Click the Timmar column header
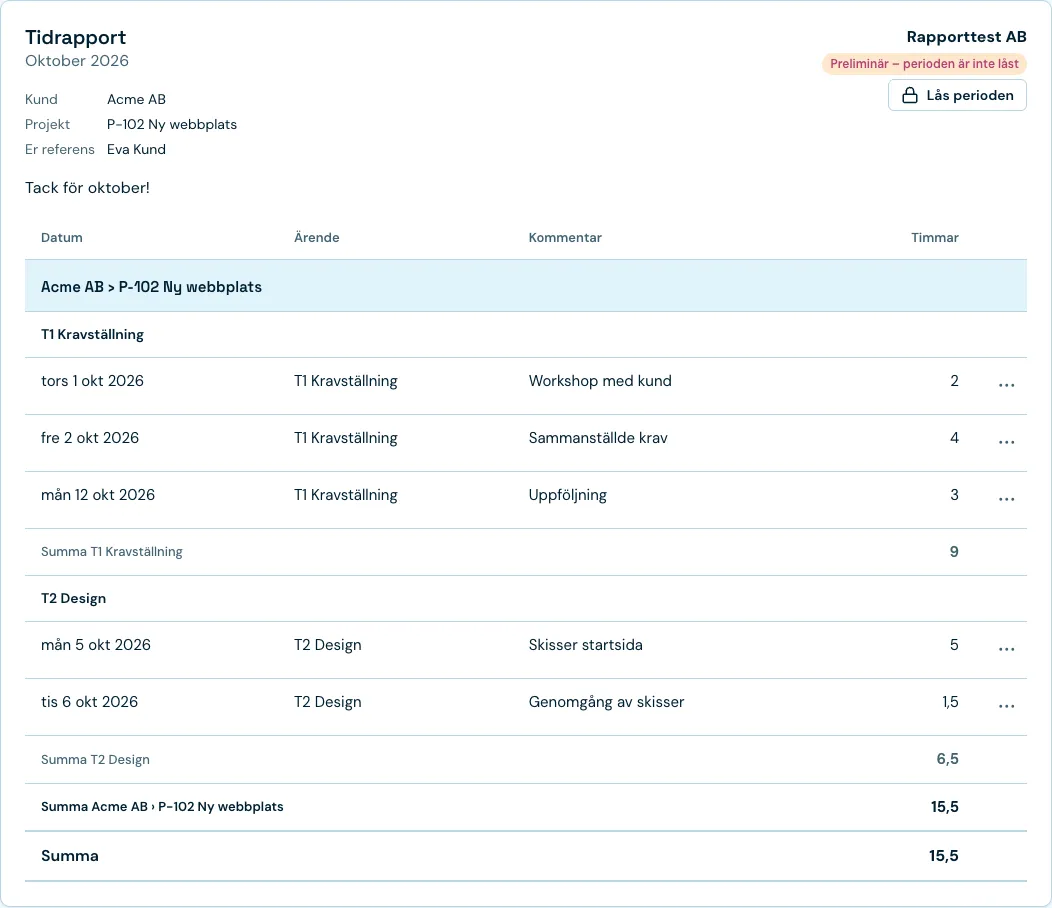1052x908 pixels. coord(935,238)
